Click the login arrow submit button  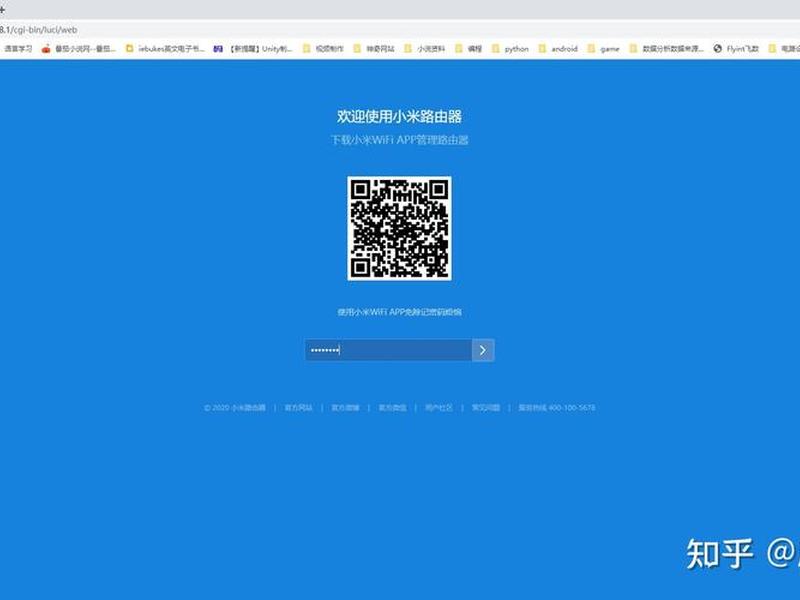[x=483, y=350]
